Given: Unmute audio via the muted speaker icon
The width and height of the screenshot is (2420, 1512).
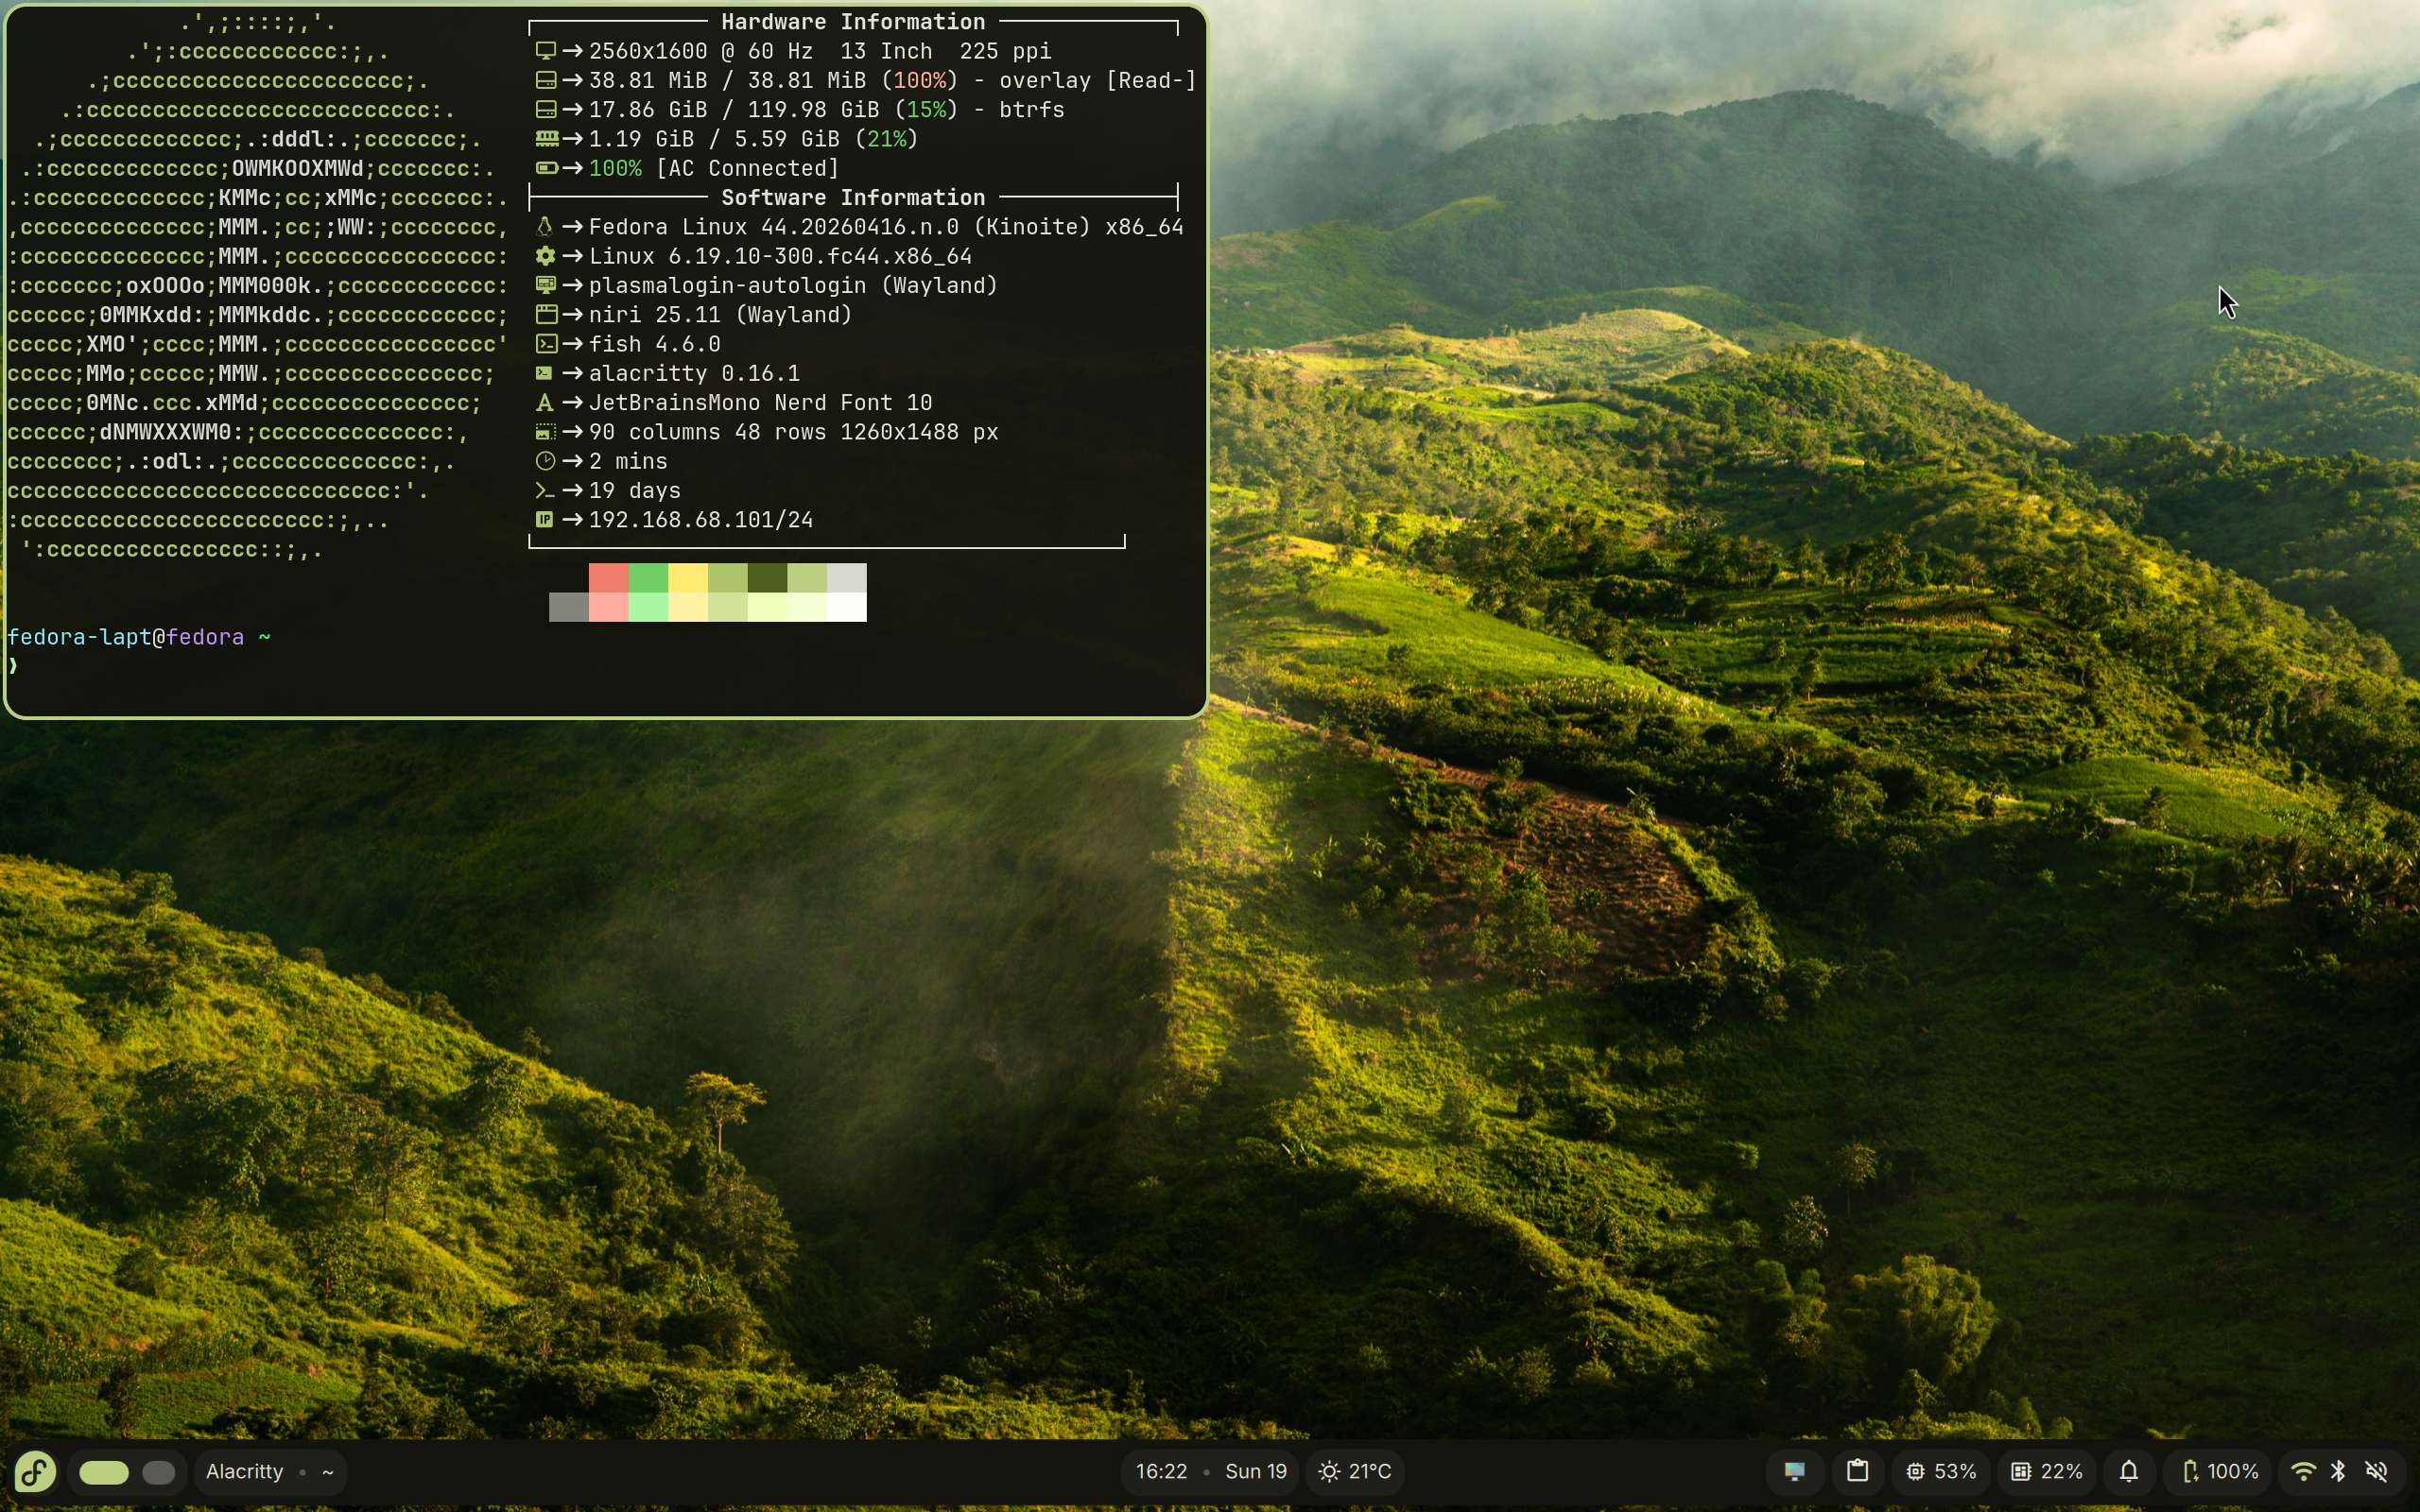Looking at the screenshot, I should (x=2377, y=1471).
